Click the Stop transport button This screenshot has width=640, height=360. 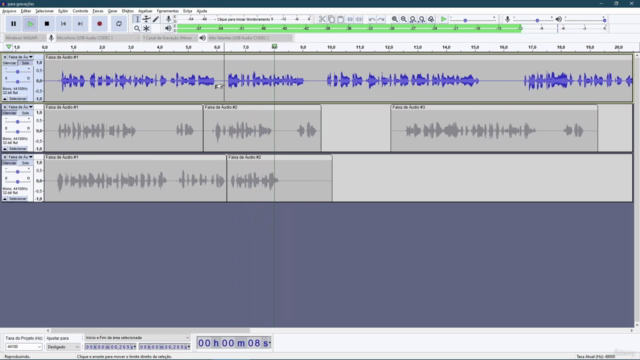47,24
